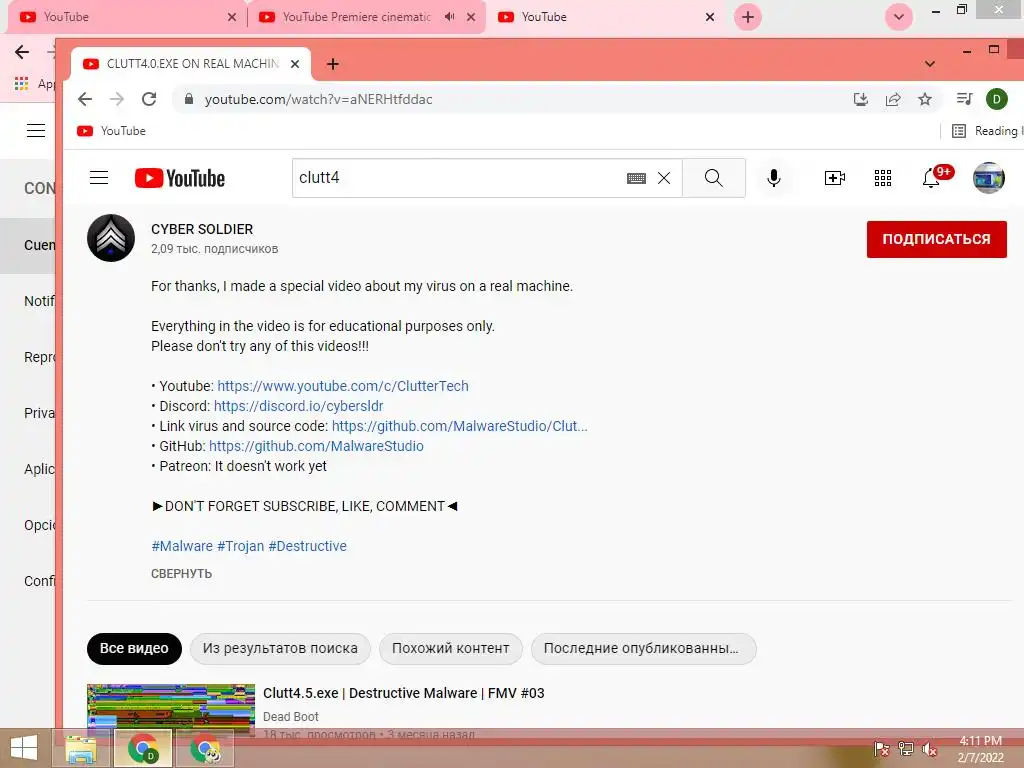Click the #Trojan hashtag
The width and height of the screenshot is (1024, 768).
click(x=240, y=546)
